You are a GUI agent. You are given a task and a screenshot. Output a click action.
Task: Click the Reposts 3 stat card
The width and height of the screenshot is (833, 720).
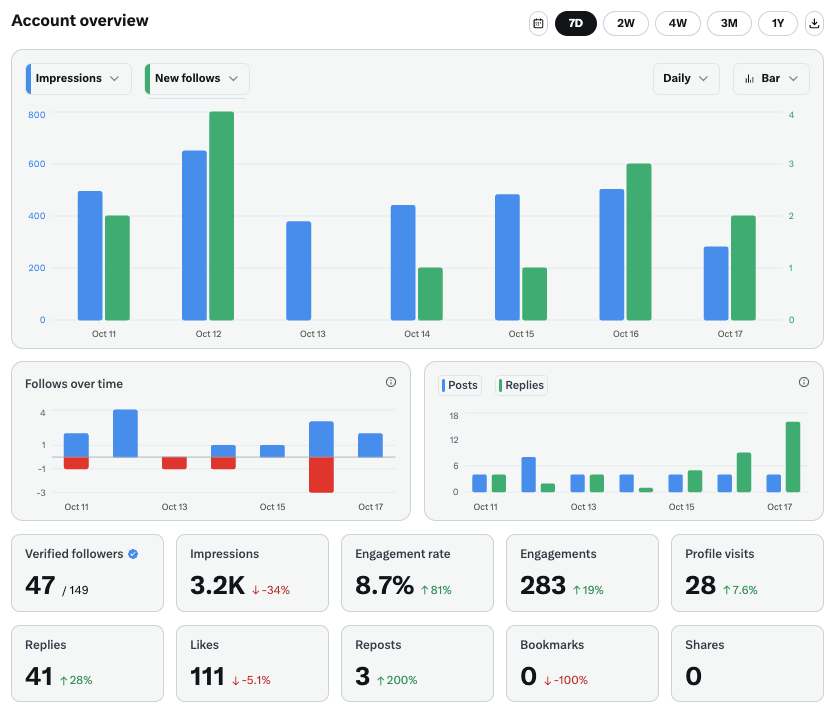pyautogui.click(x=417, y=663)
